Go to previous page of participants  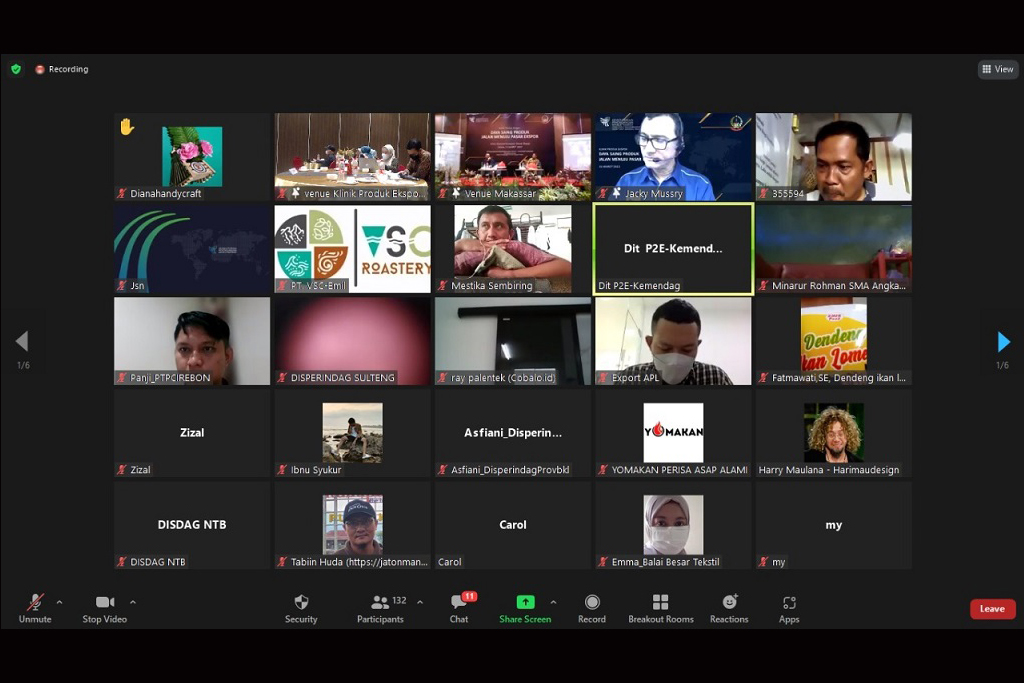(x=22, y=342)
